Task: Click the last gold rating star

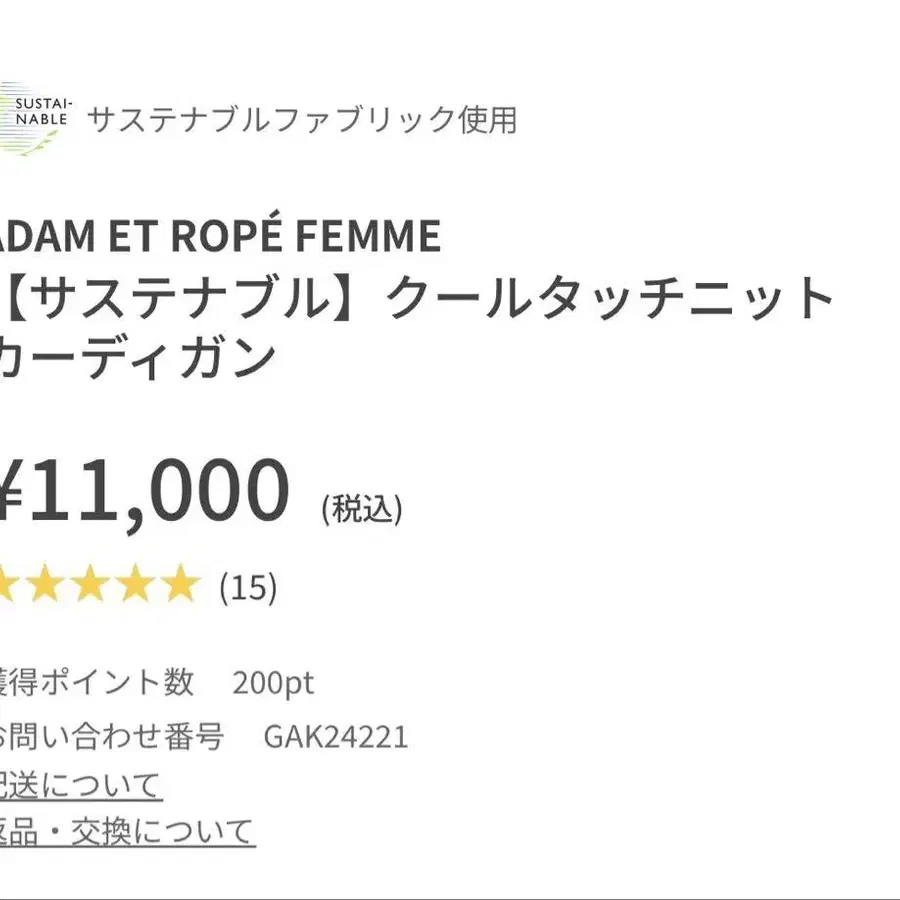Action: 180,583
